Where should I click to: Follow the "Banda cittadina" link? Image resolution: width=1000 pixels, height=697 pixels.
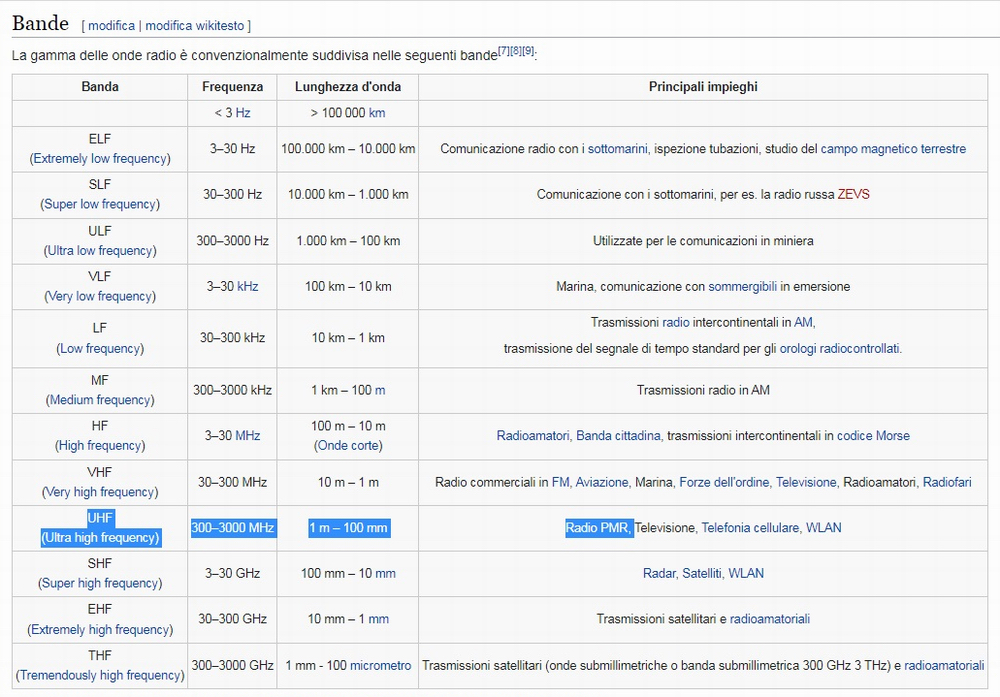(618, 436)
